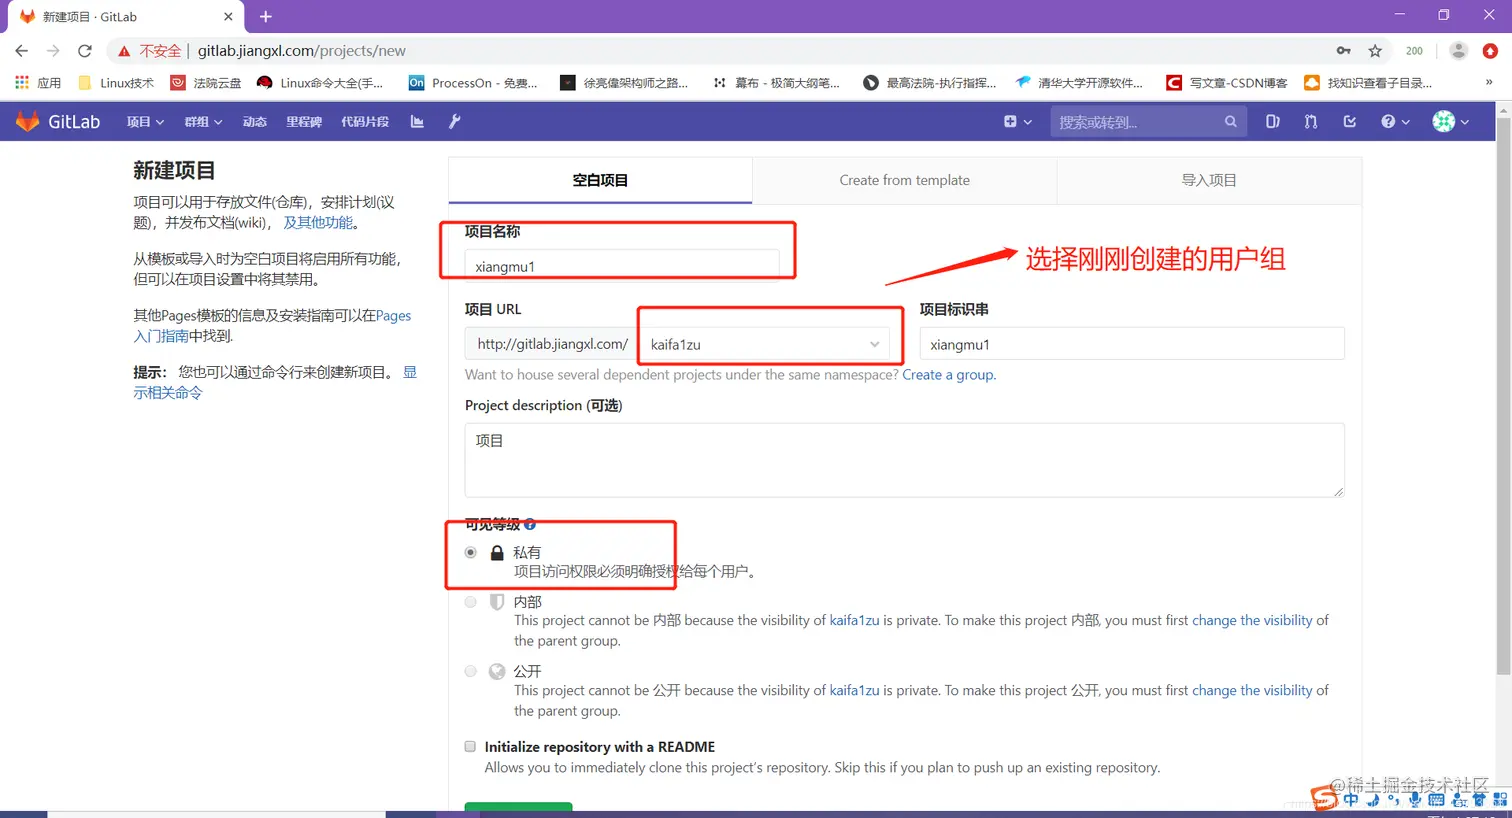Focus the 项目标识串 input field
Viewport: 1512px width, 818px height.
[1132, 344]
